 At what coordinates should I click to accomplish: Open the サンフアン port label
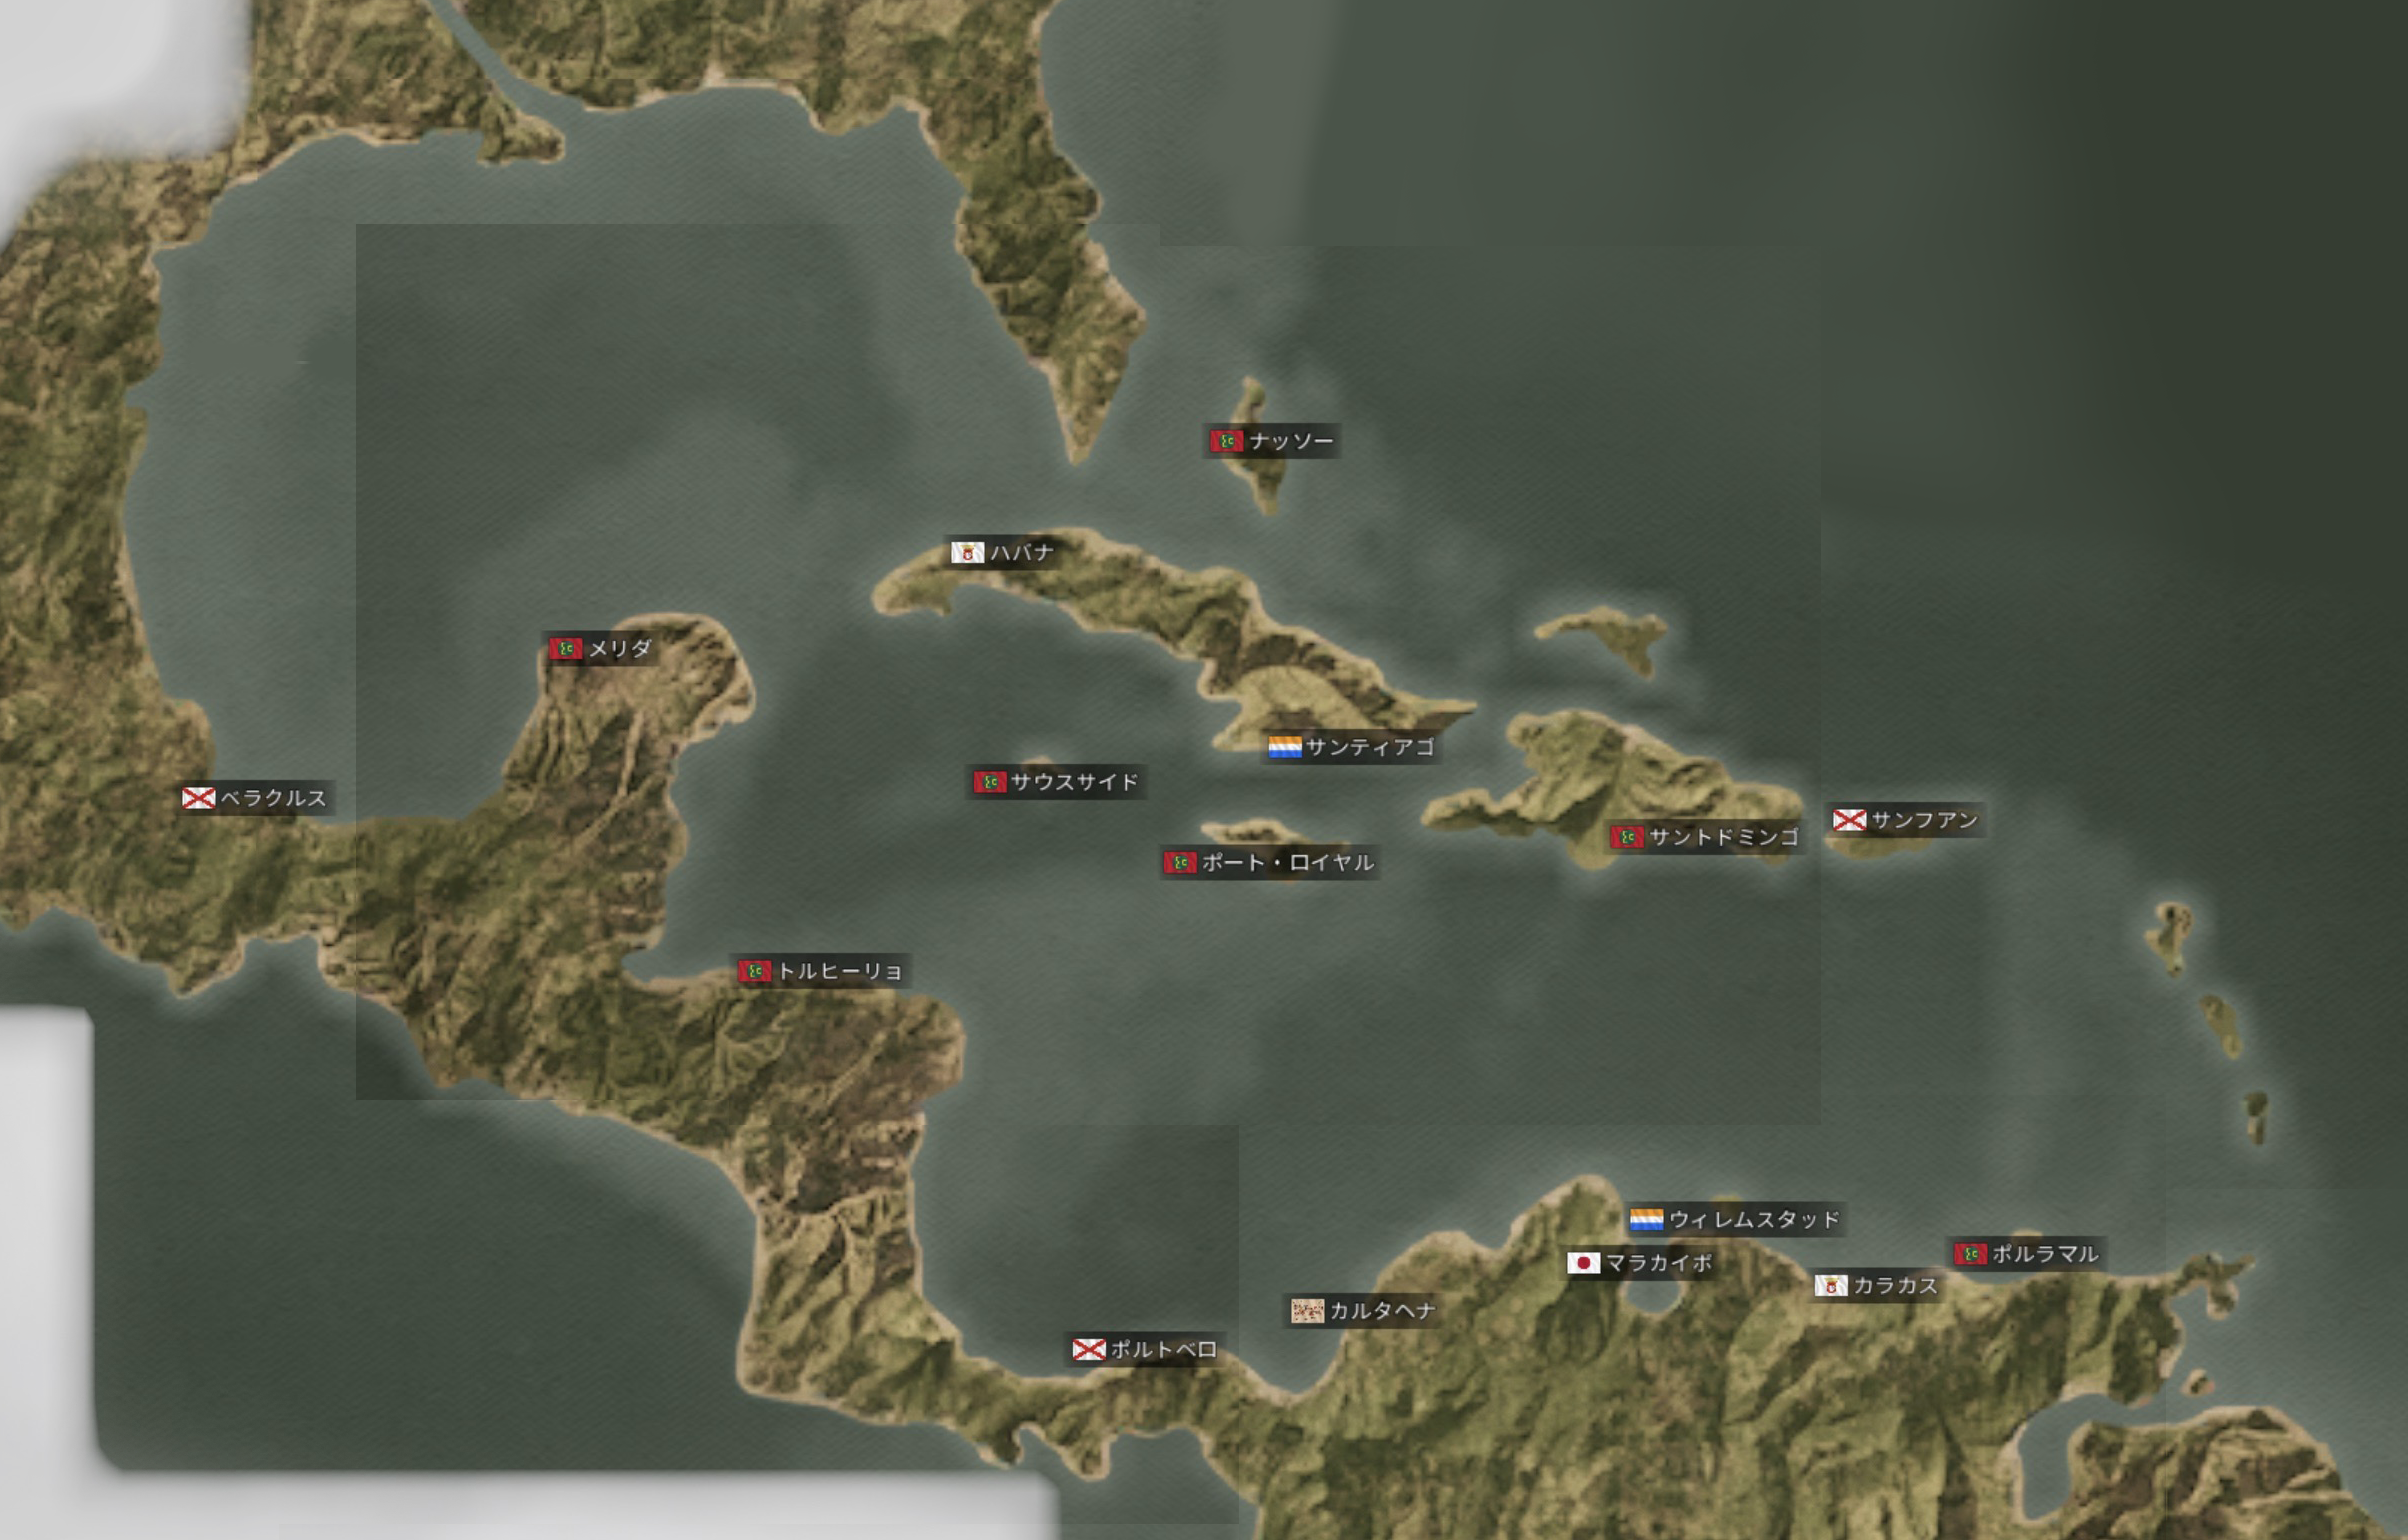click(1924, 821)
